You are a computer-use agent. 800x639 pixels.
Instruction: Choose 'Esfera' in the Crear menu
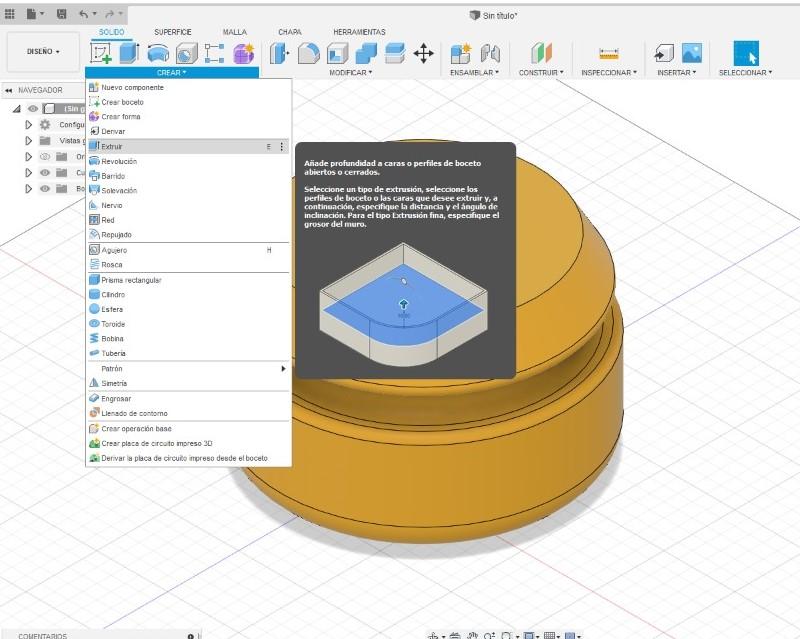[x=189, y=309]
